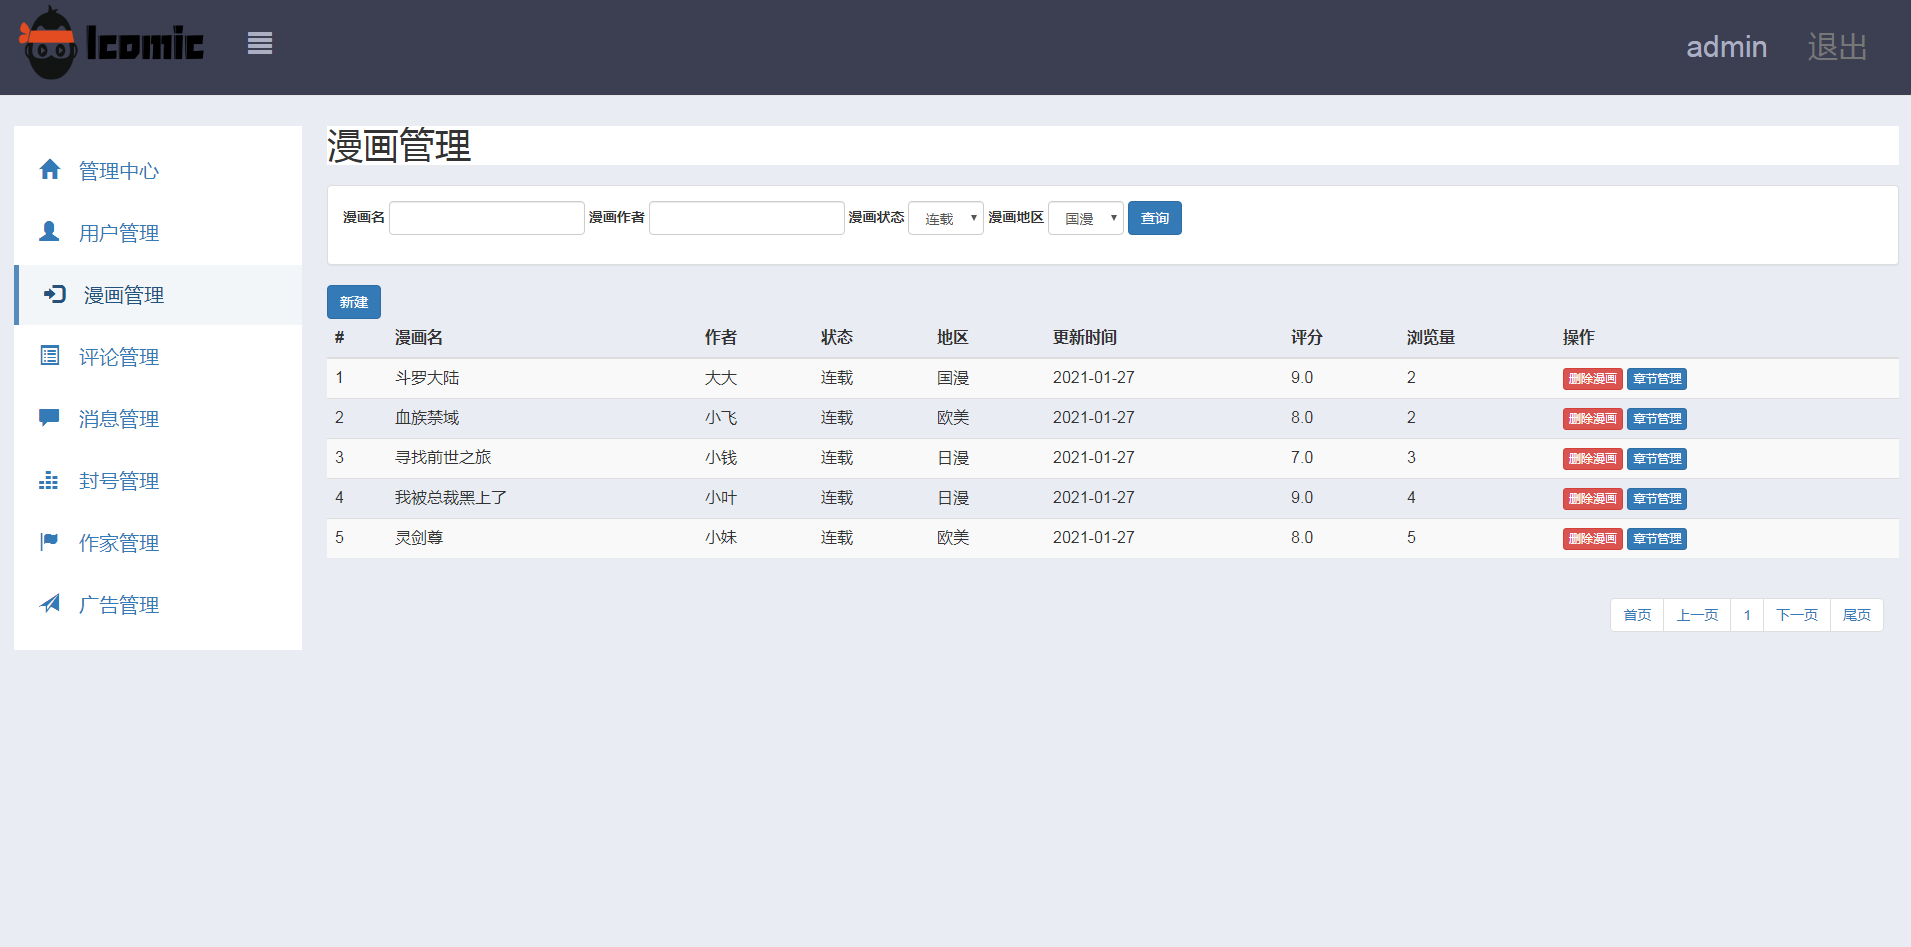Click the list icon beside 评论管理

point(49,356)
